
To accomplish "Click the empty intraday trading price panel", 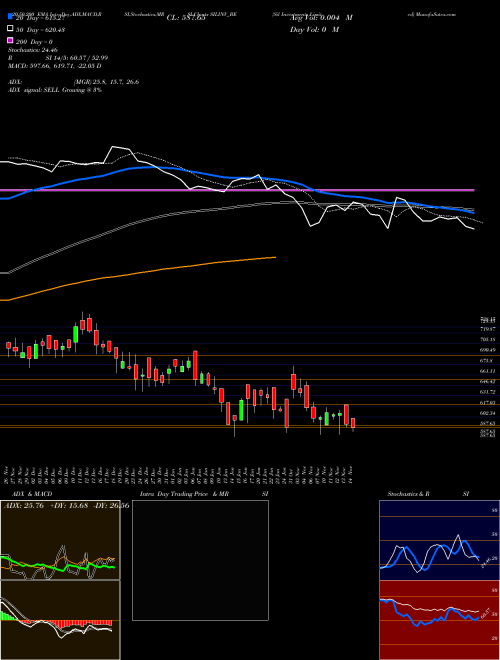I will click(x=200, y=560).
